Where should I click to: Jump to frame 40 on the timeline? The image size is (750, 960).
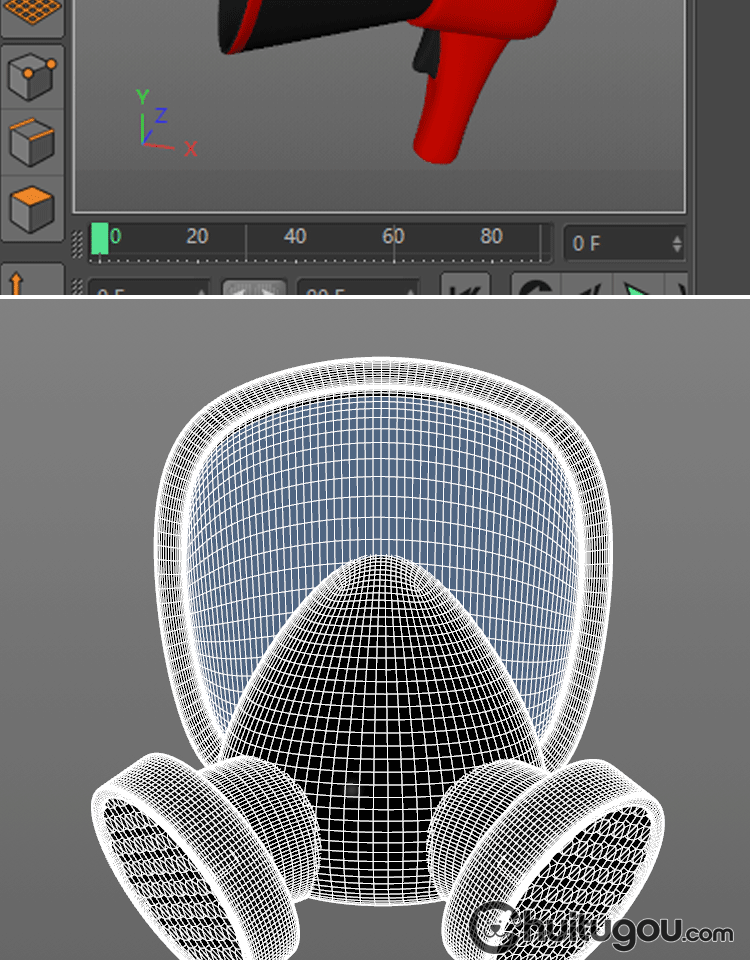(295, 236)
